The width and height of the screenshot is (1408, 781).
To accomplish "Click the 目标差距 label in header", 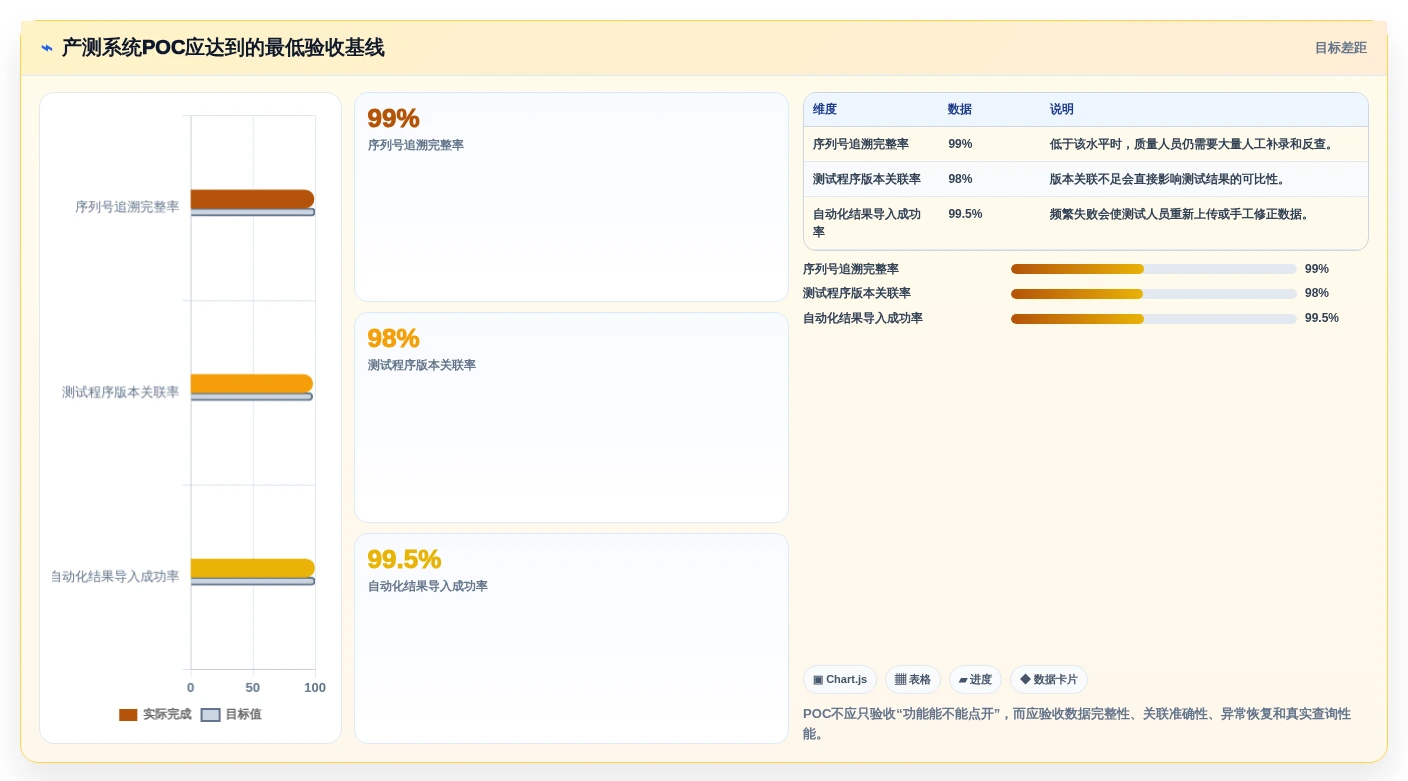I will tap(1340, 48).
